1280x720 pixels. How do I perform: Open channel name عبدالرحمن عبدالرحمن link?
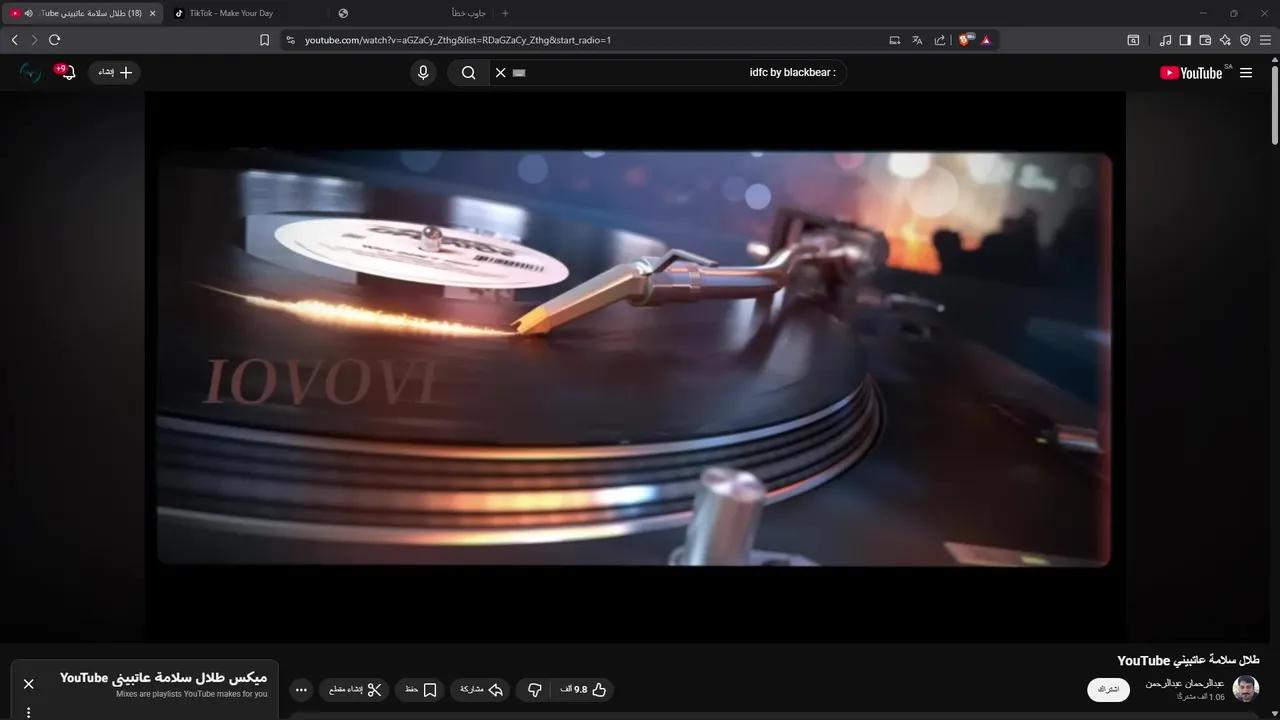tap(1185, 683)
